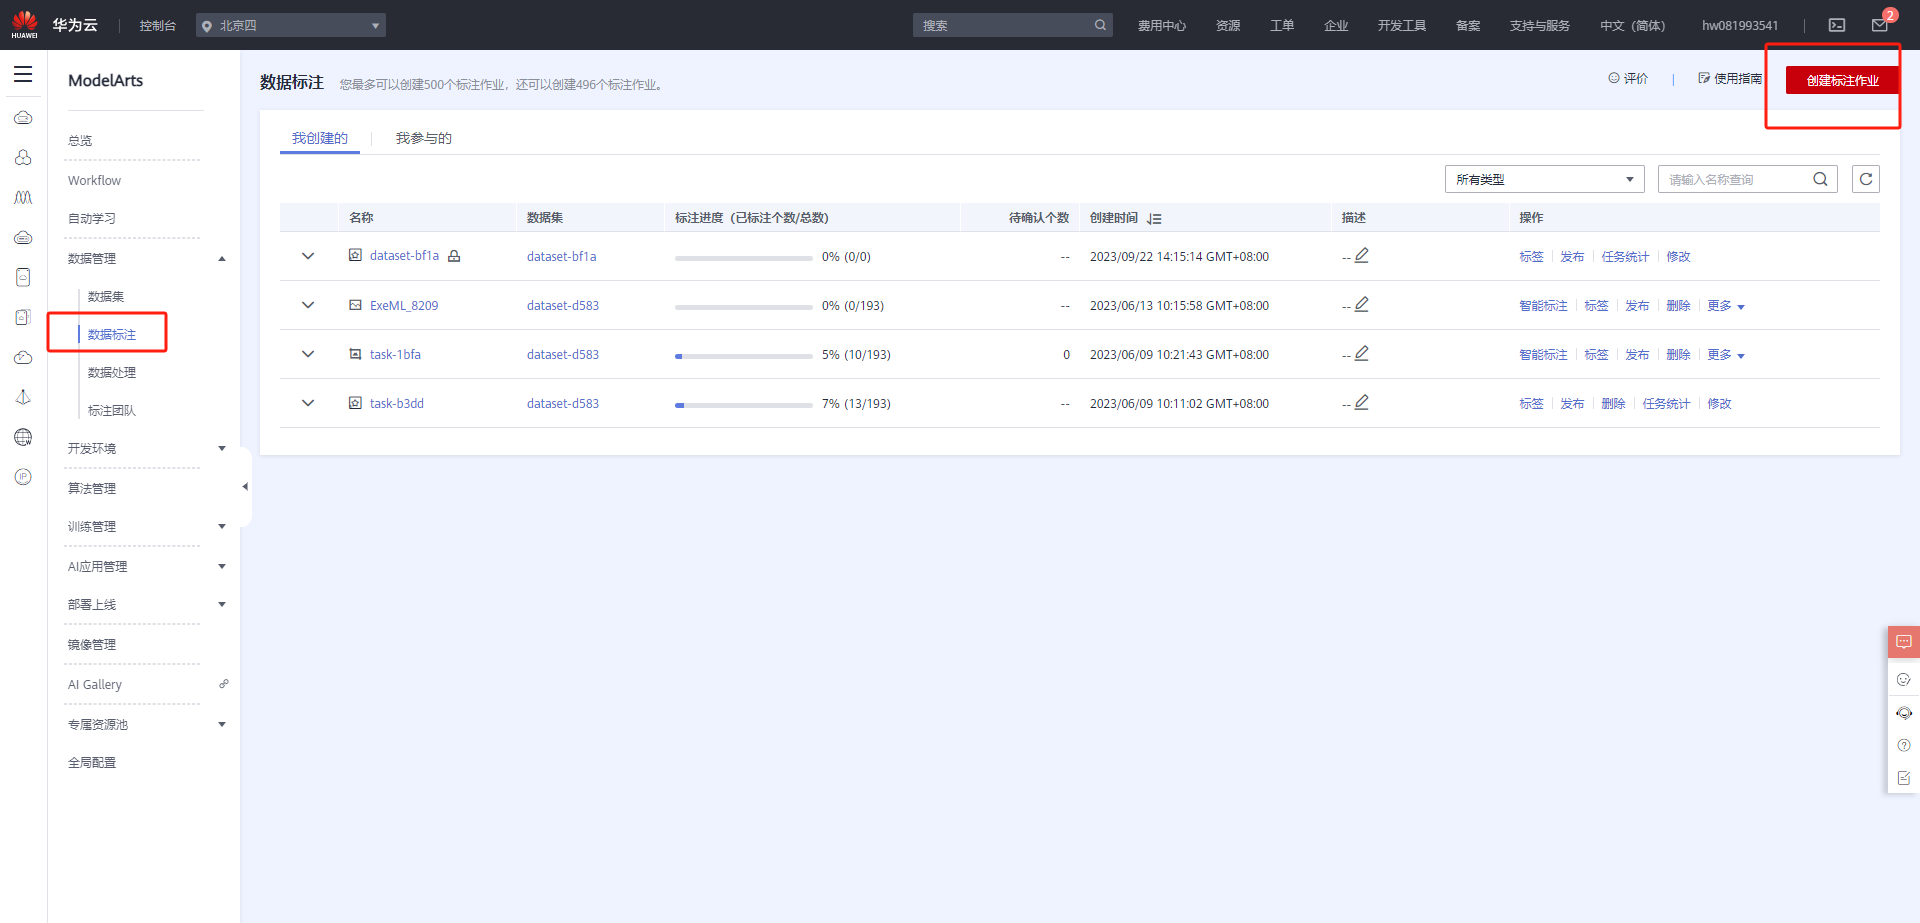1920x923 pixels.
Task: Open 总览 in the ModelArts sidebar
Action: click(x=80, y=141)
